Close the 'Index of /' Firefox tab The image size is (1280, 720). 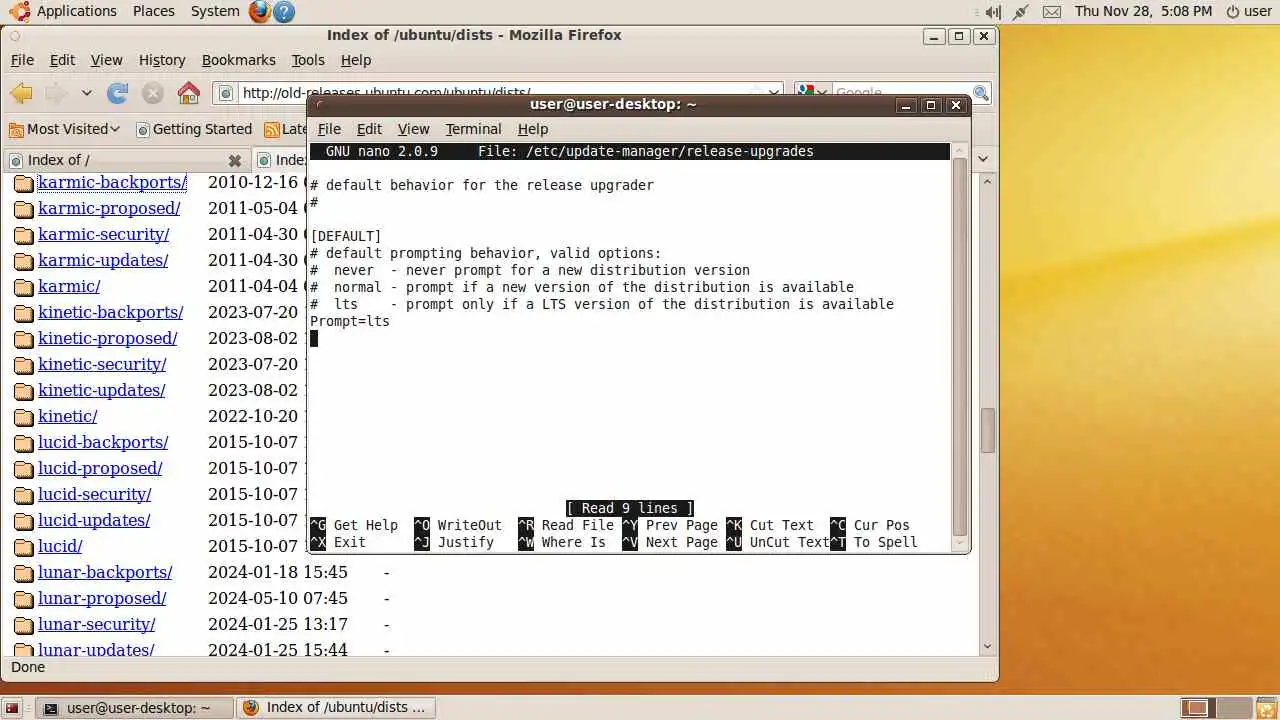tap(235, 160)
